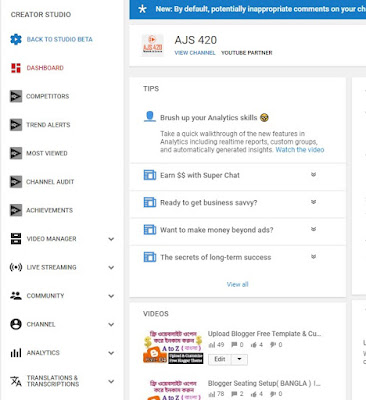Click the red Dashboard icon
The width and height of the screenshot is (366, 400).
(x=16, y=68)
